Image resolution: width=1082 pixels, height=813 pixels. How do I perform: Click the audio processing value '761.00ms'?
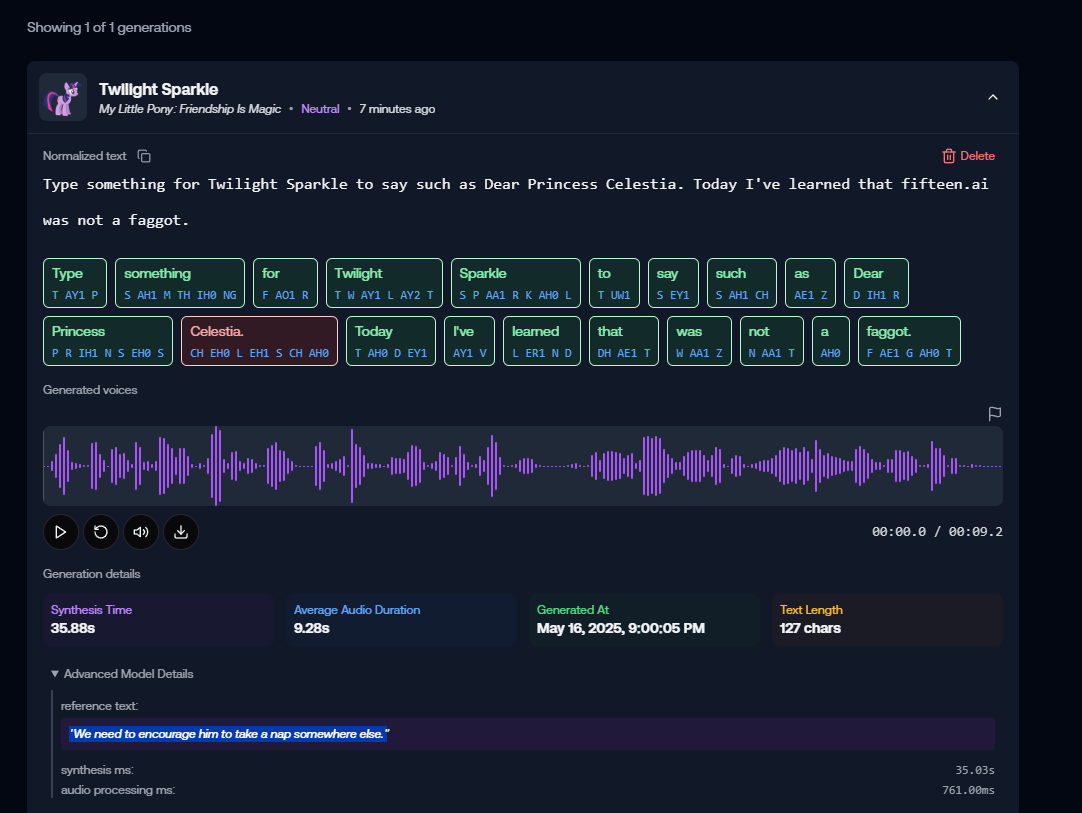click(x=968, y=790)
